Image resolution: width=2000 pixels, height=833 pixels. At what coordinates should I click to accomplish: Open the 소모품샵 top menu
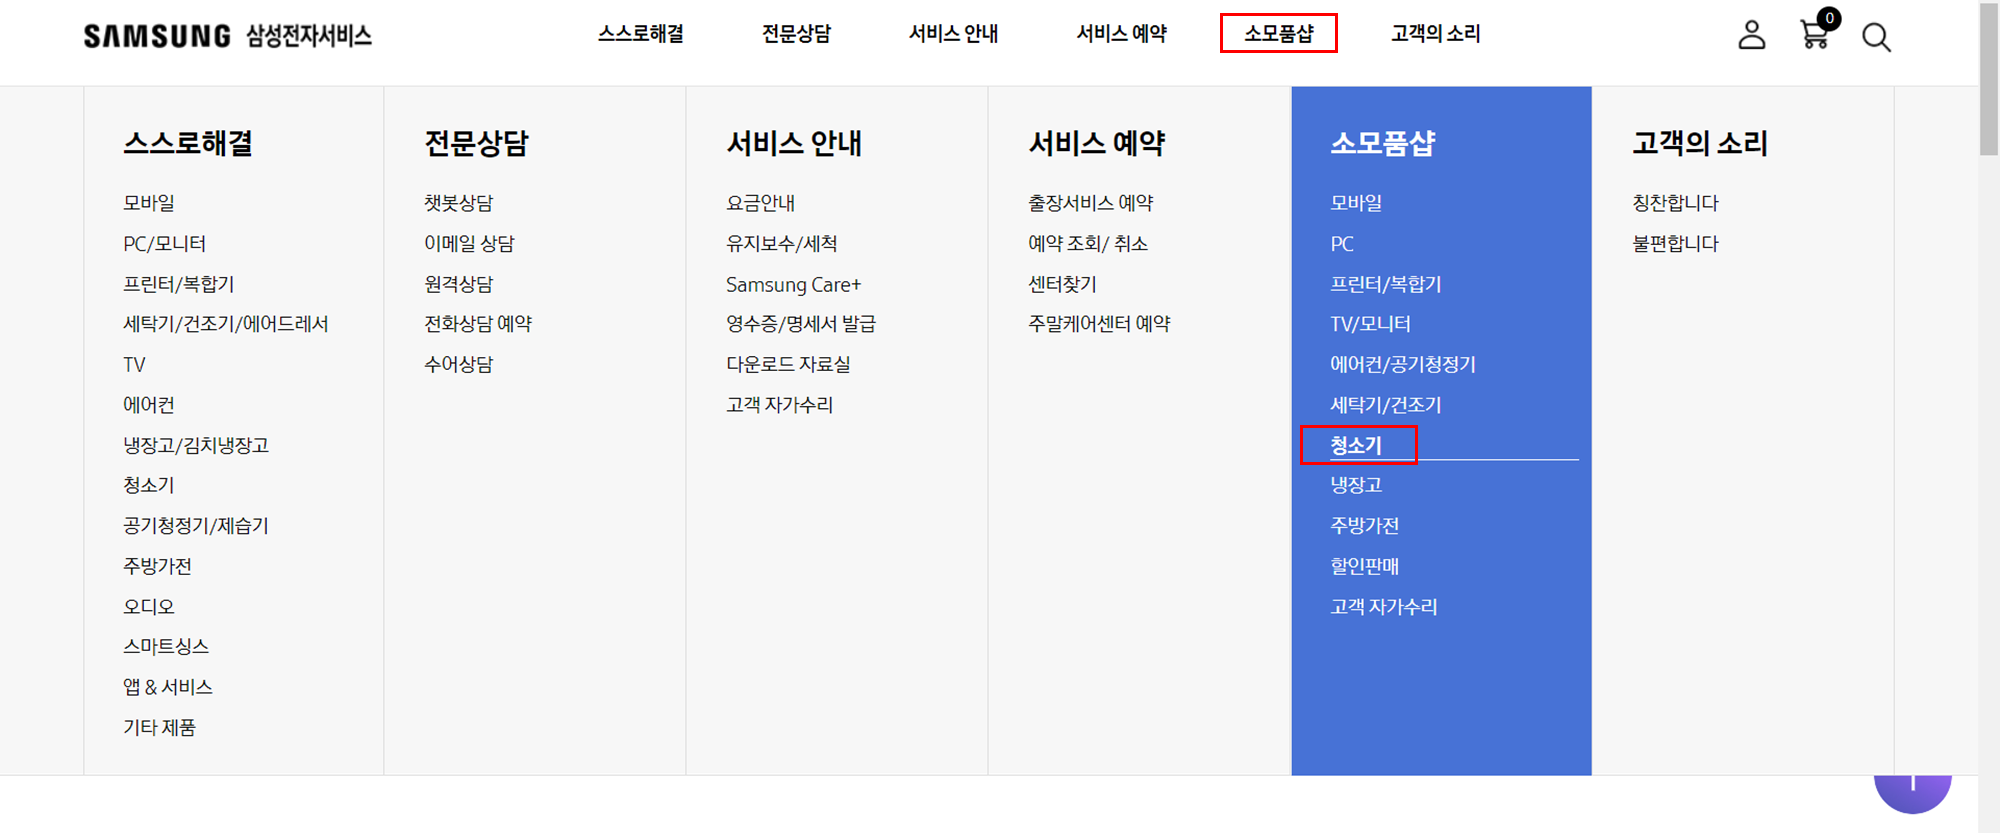(1279, 33)
